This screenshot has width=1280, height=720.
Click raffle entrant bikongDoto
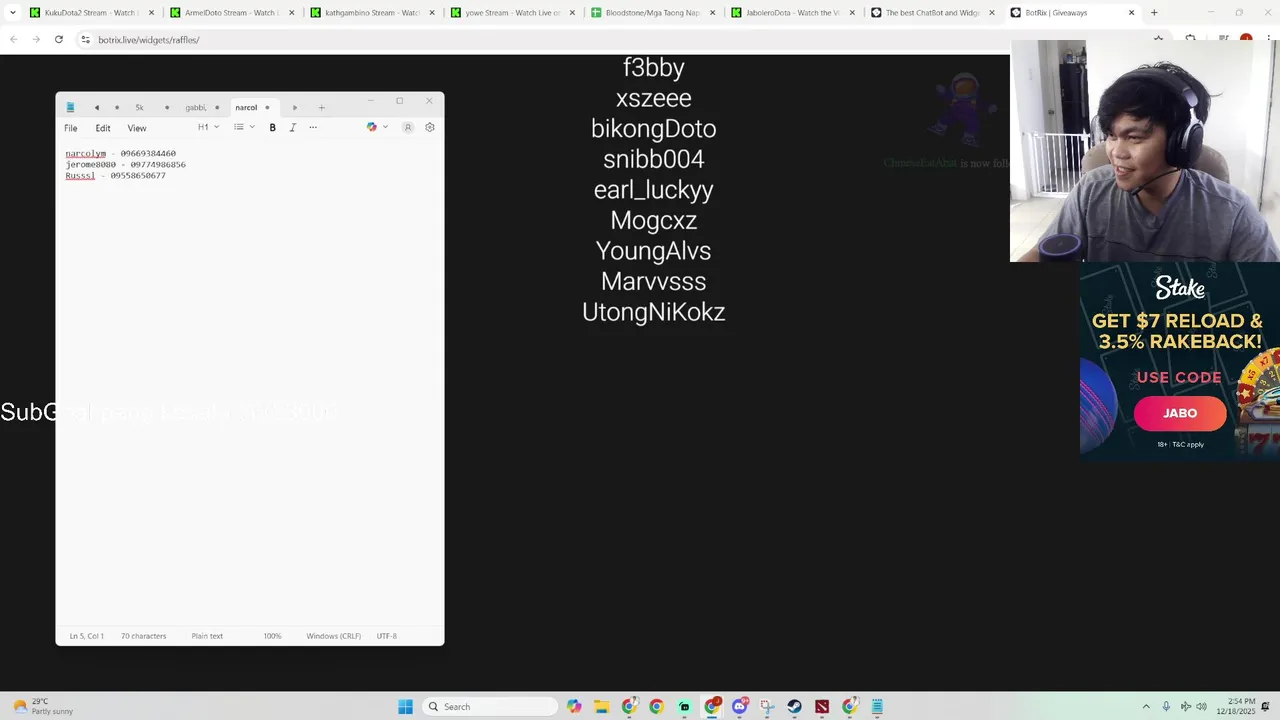654,128
